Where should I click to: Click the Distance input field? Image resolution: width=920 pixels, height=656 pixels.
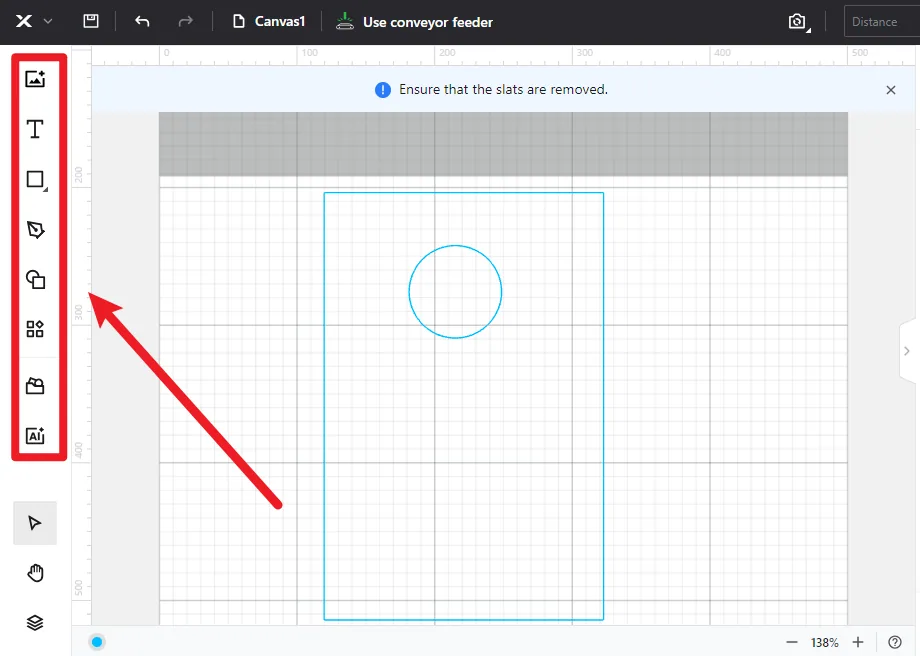882,22
